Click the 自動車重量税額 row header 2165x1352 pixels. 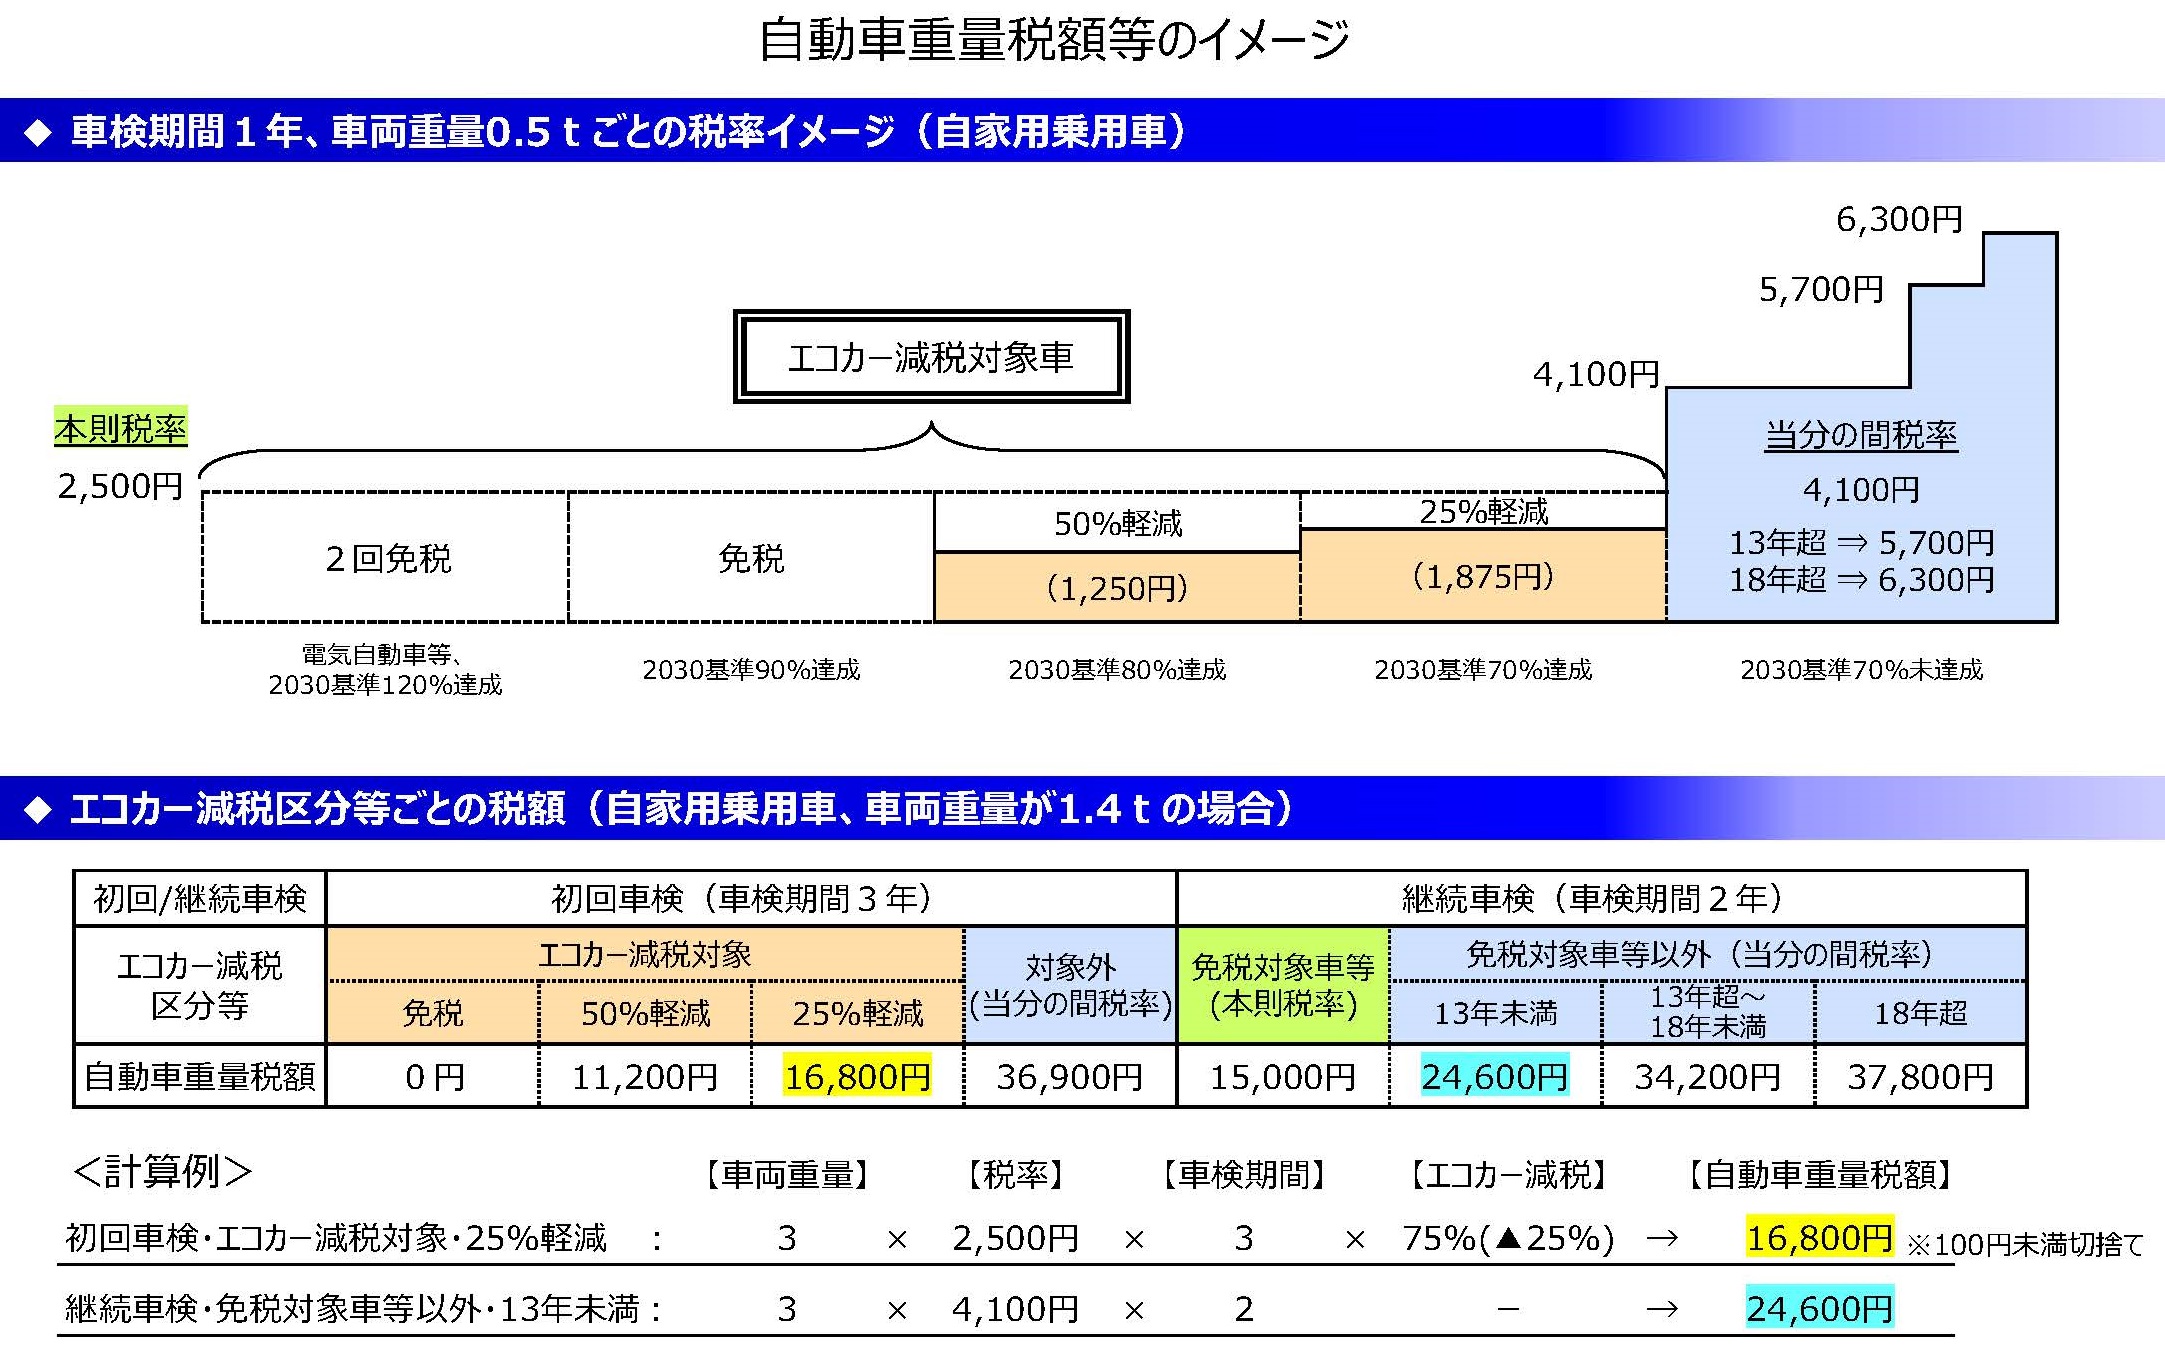(x=200, y=1076)
